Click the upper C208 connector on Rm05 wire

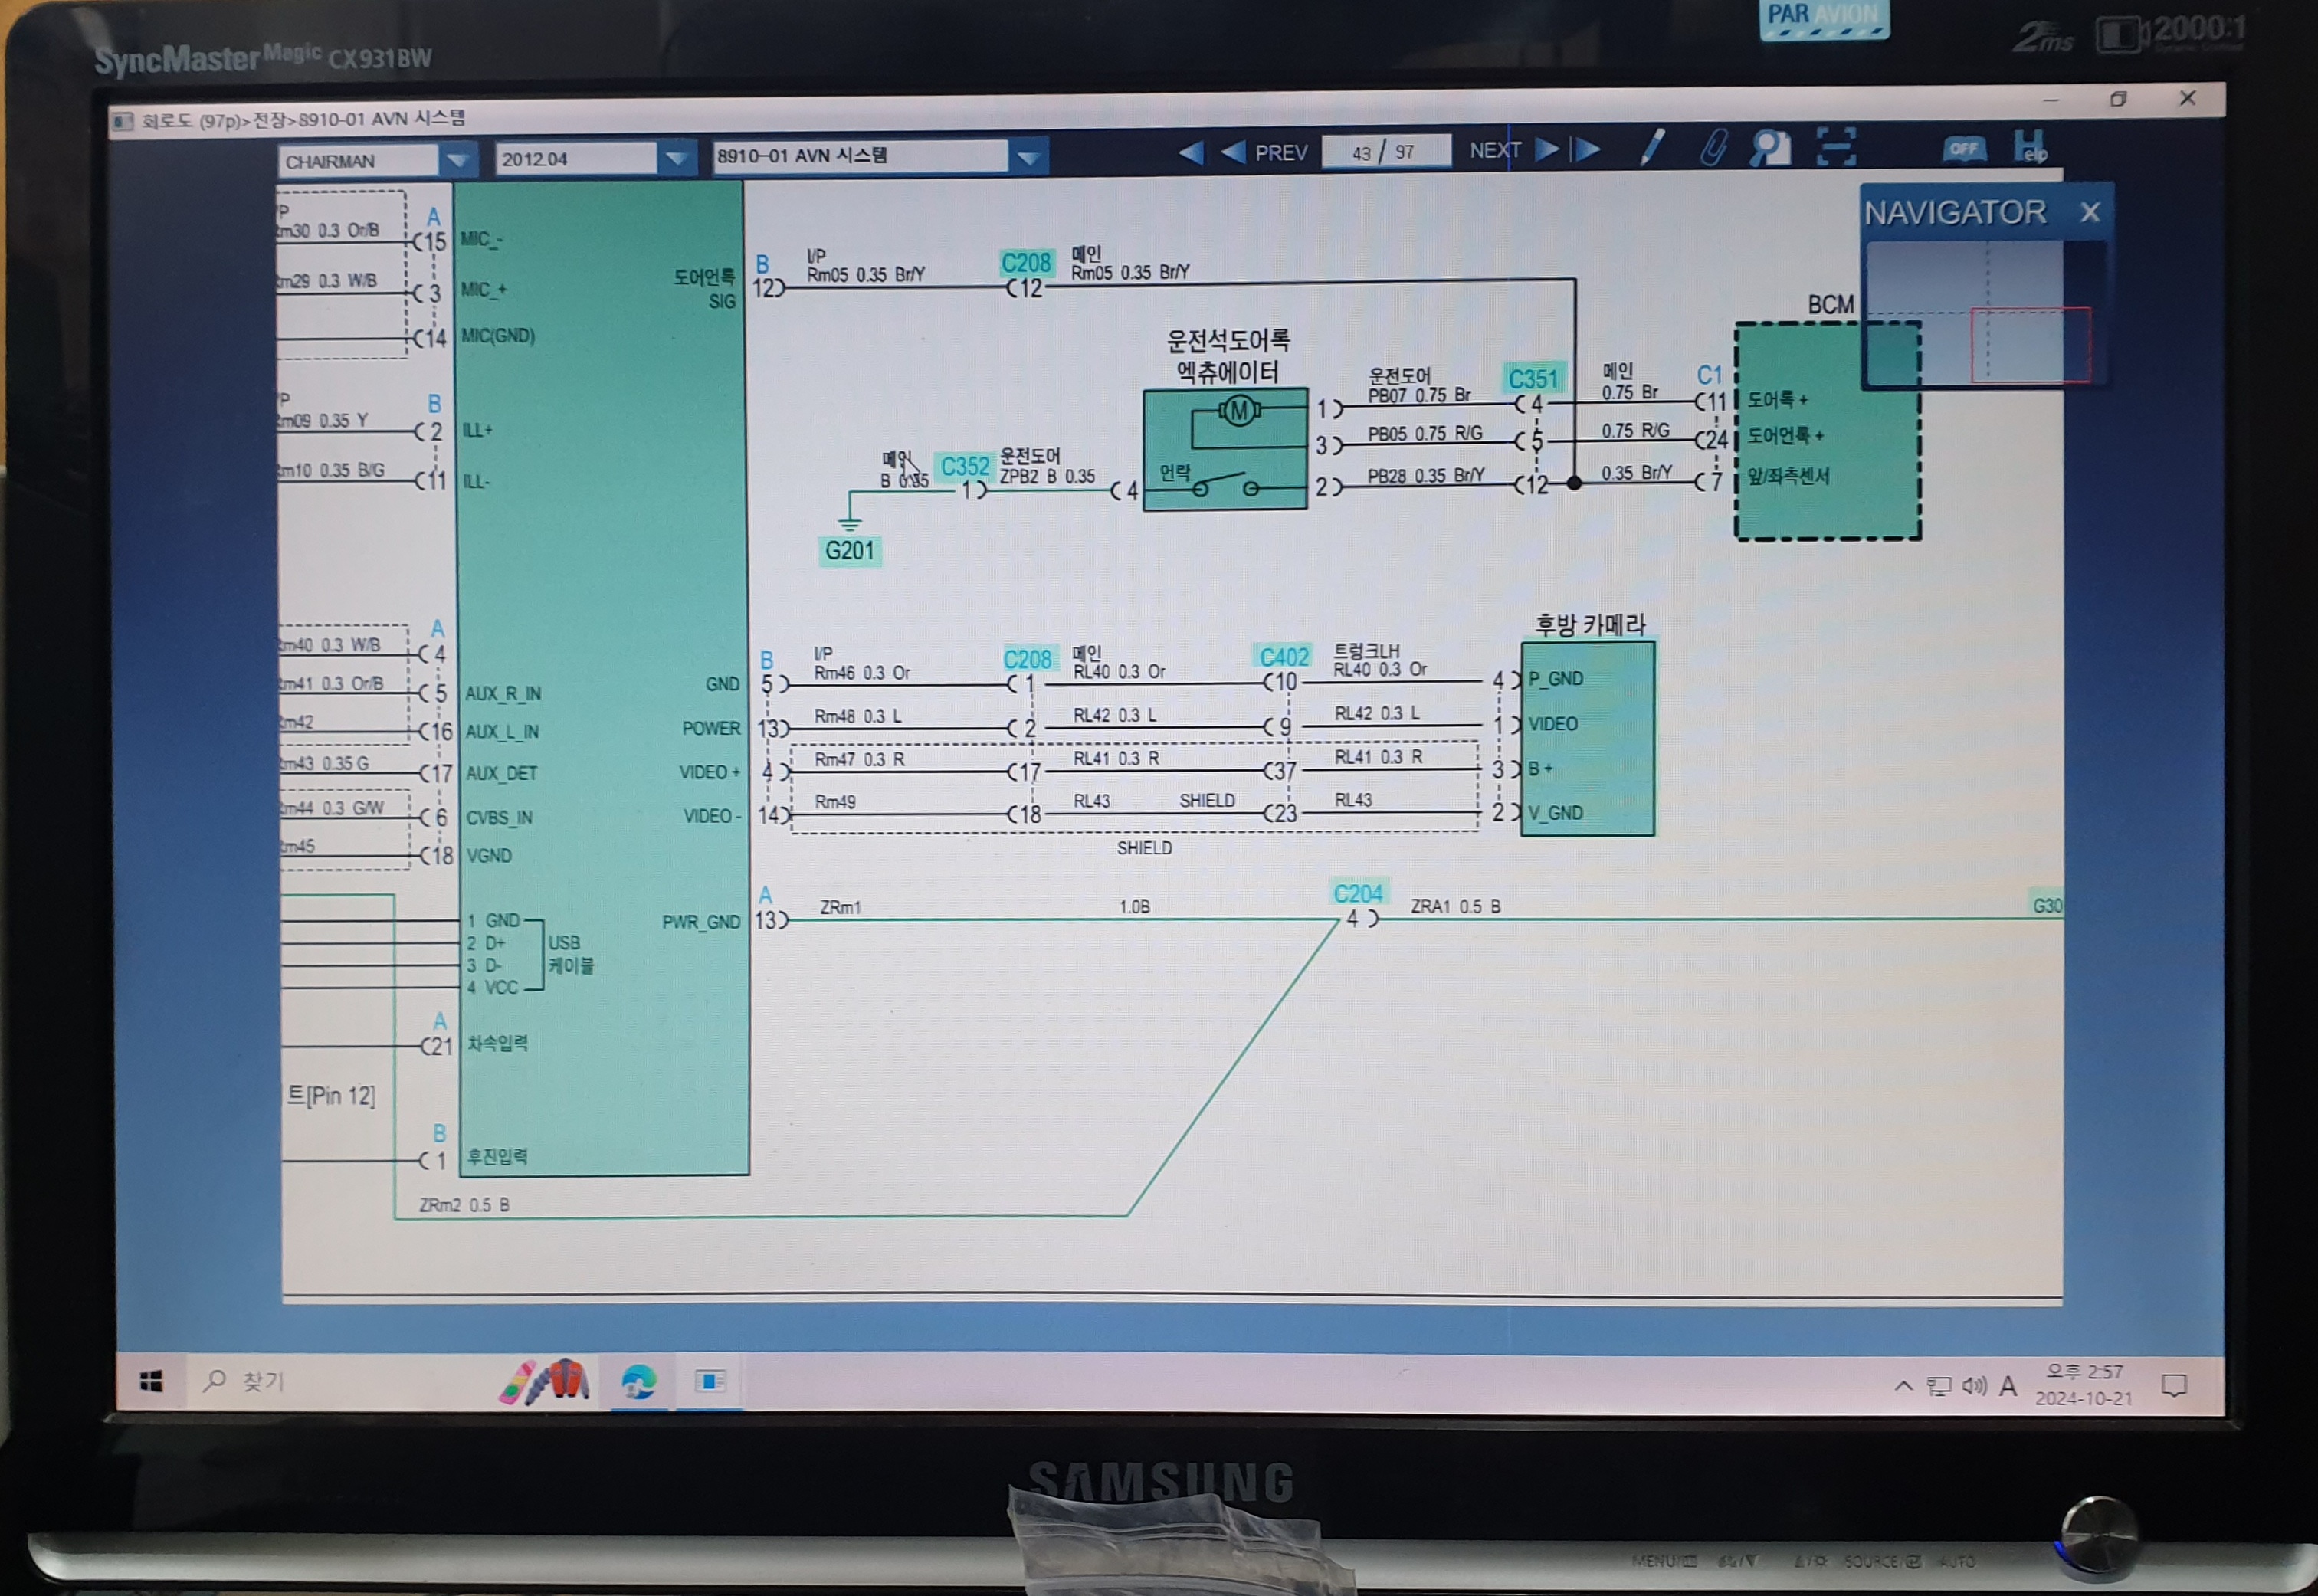click(1026, 263)
